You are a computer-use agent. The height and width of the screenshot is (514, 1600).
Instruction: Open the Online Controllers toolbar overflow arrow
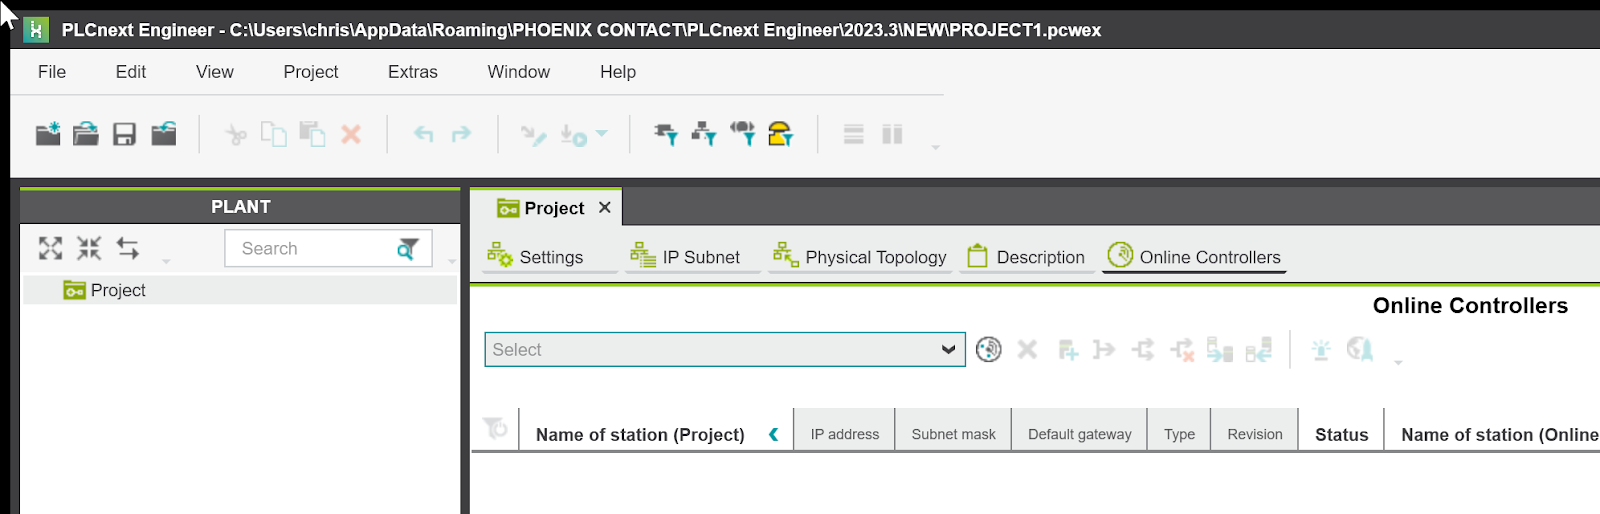1398,362
